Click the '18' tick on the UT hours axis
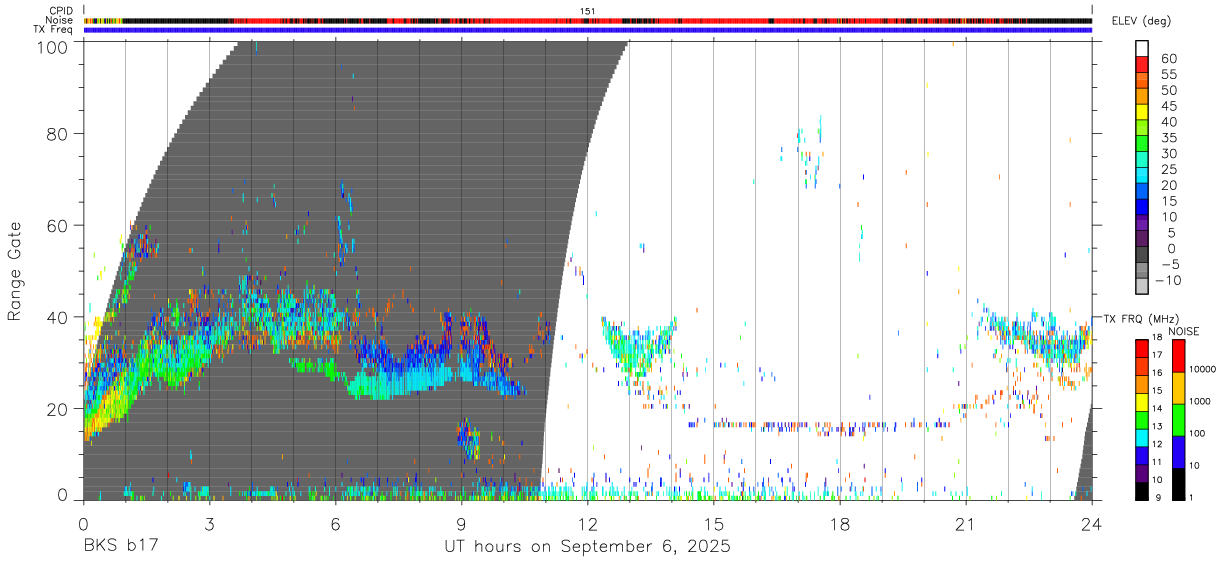The height and width of the screenshot is (567, 1228). click(840, 525)
